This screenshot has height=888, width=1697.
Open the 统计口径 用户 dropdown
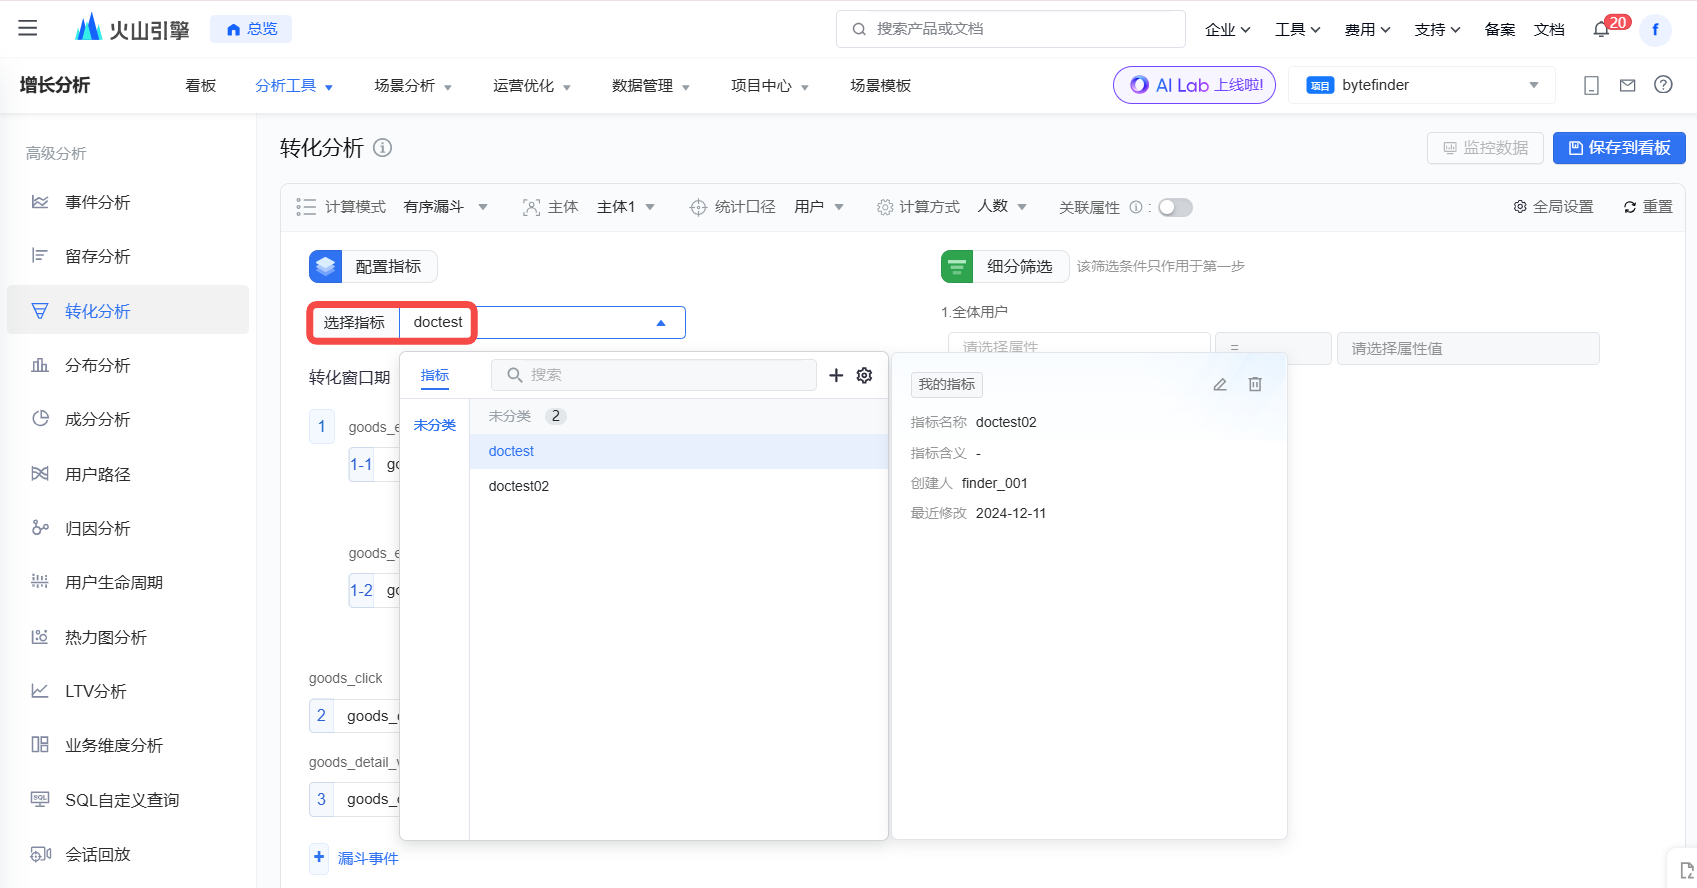[x=819, y=207]
